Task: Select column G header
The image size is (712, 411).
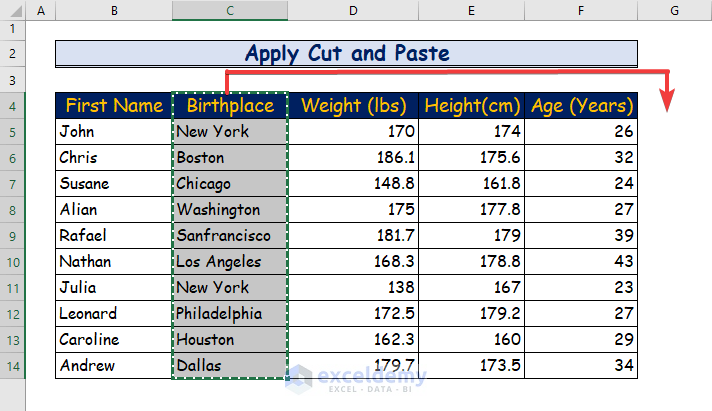Action: pyautogui.click(x=675, y=10)
